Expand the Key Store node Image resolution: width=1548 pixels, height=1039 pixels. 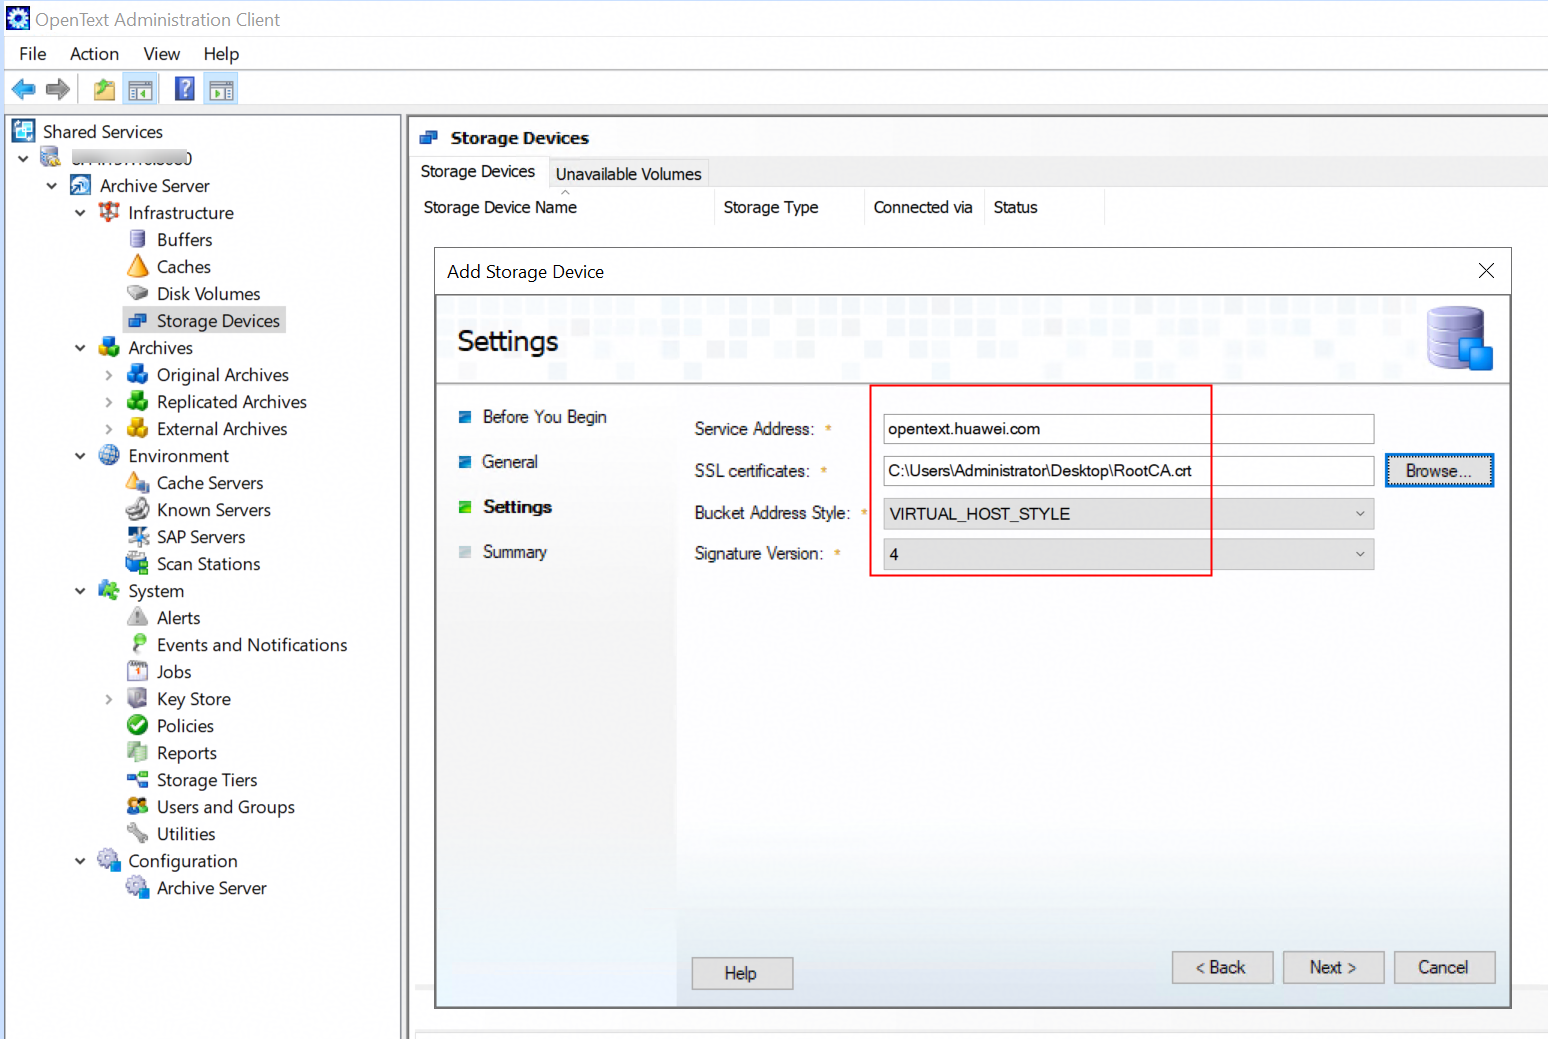(x=109, y=699)
